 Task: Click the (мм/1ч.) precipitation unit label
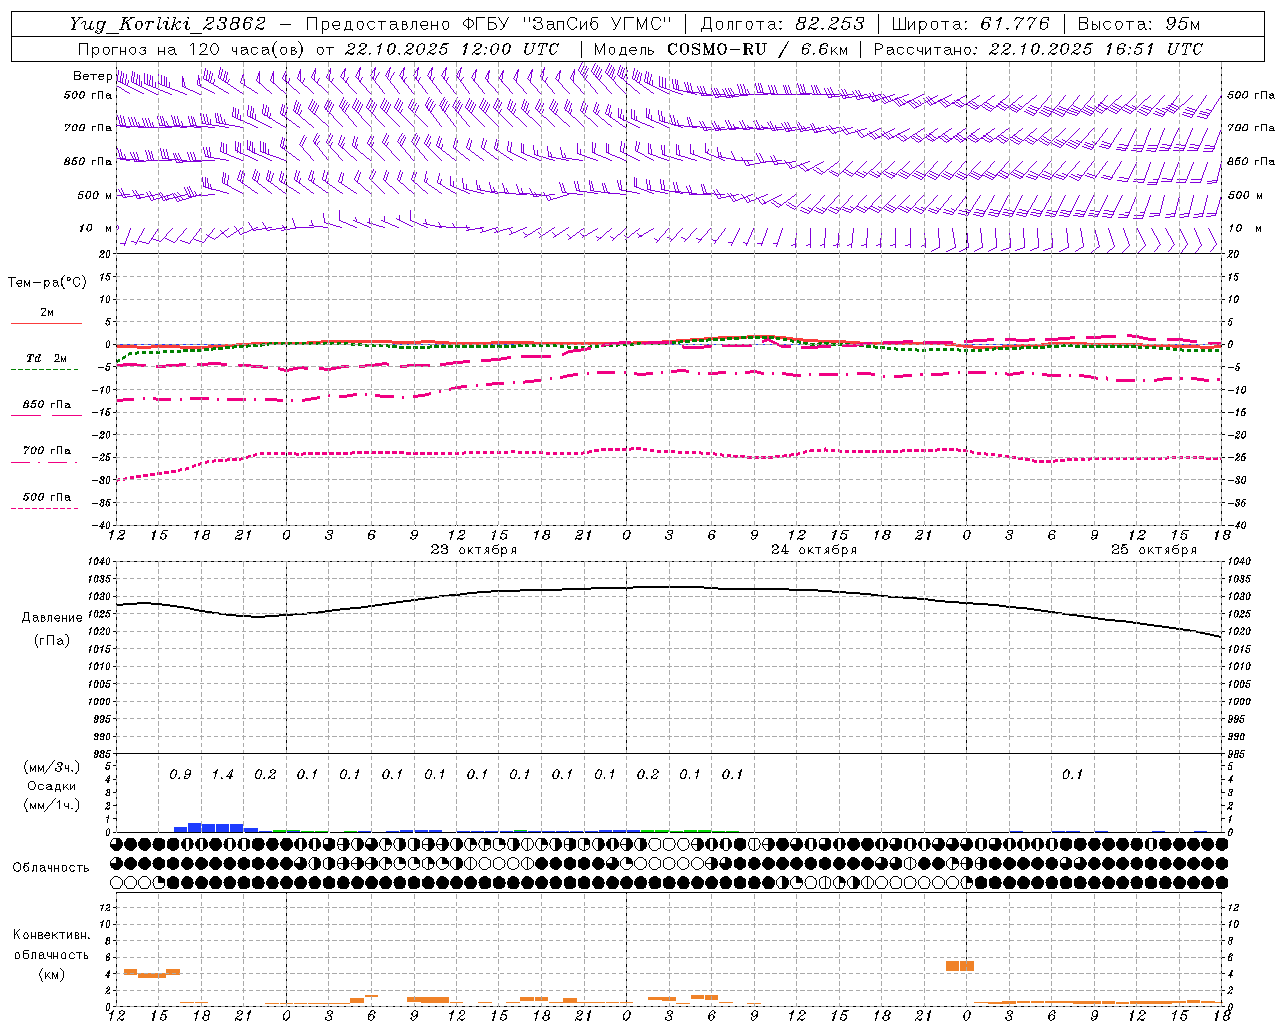click(52, 805)
